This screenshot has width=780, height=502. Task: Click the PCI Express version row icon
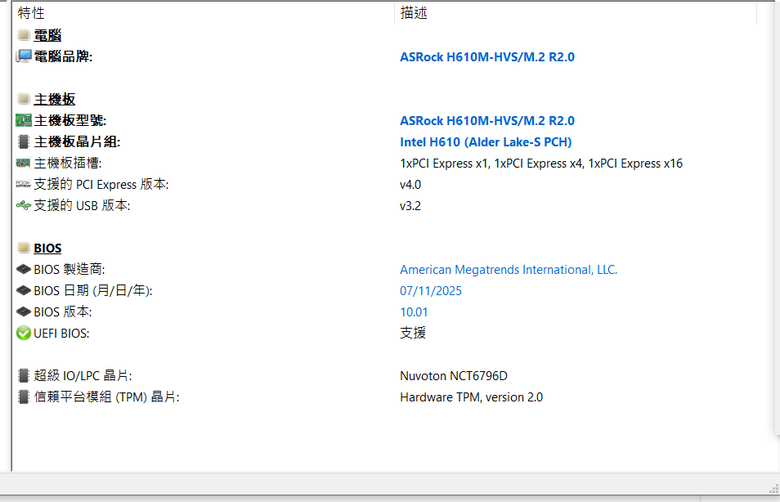[x=23, y=184]
